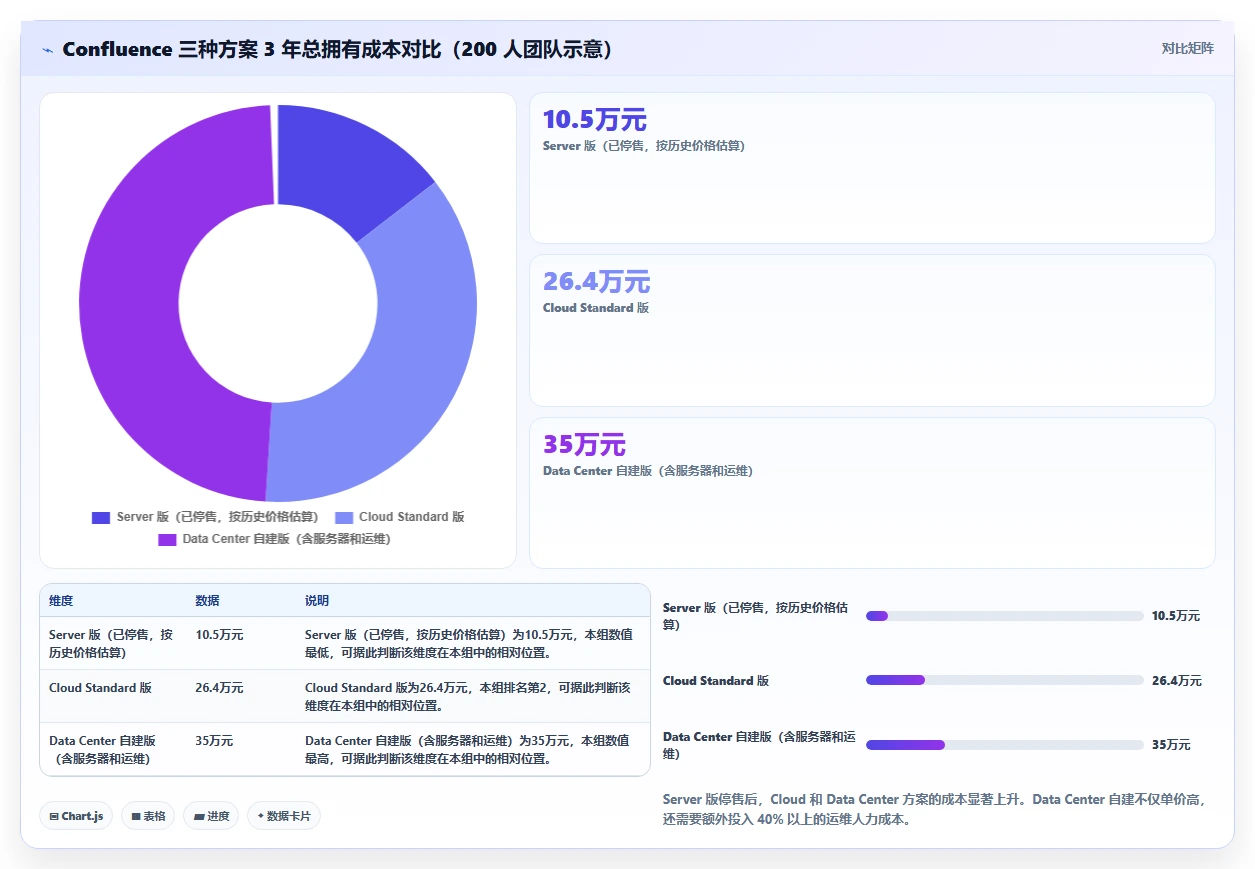Click the 进度 tag chip
This screenshot has width=1255, height=869.
pyautogui.click(x=211, y=816)
